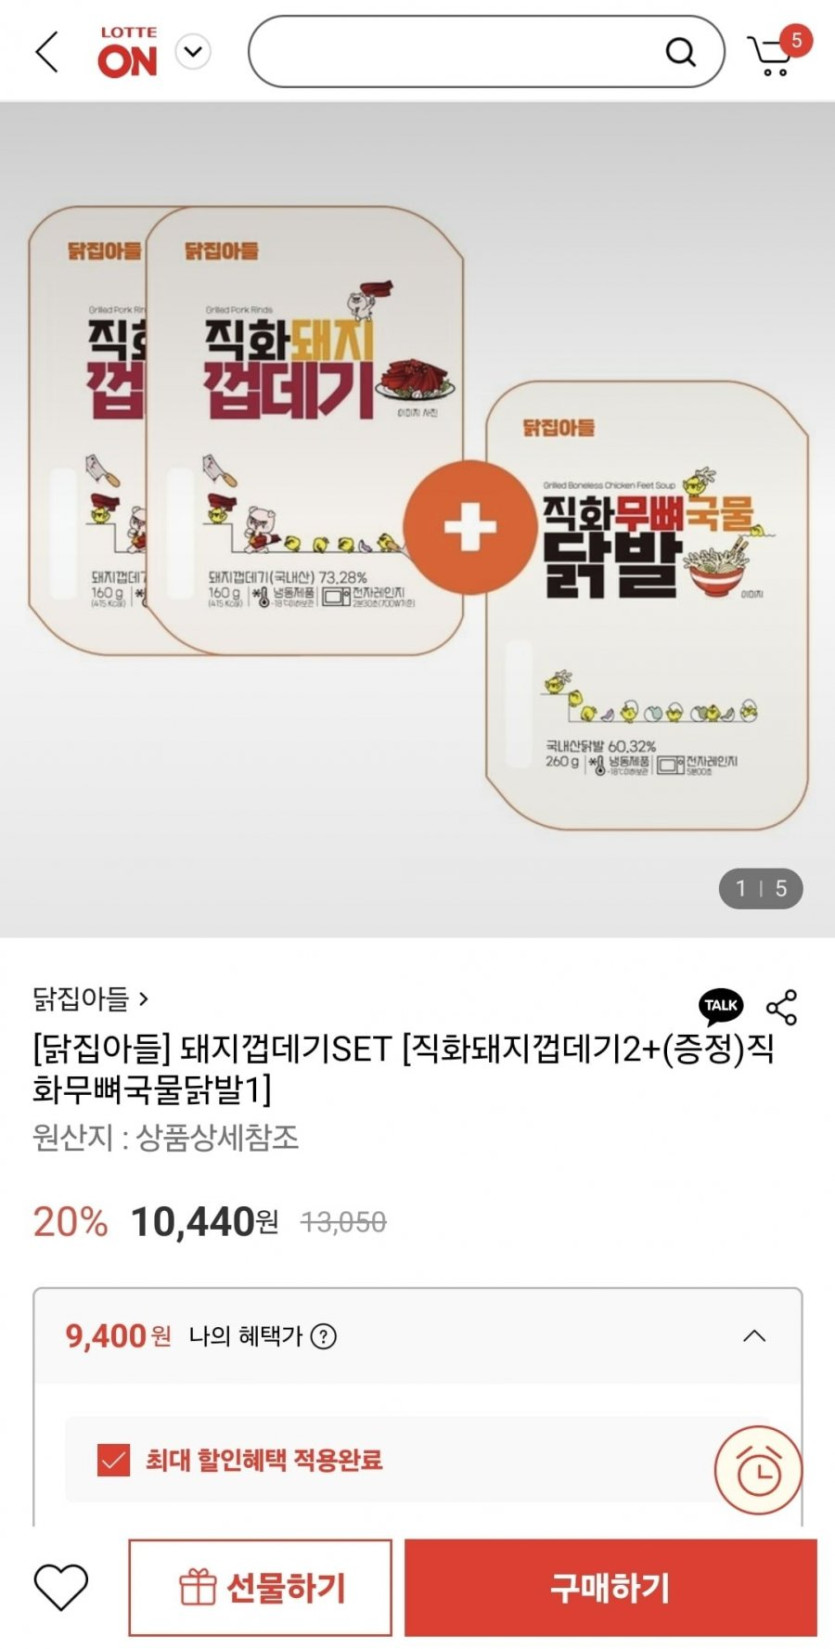Open the Lotte ON logo home
This screenshot has width=835, height=1649.
(128, 52)
